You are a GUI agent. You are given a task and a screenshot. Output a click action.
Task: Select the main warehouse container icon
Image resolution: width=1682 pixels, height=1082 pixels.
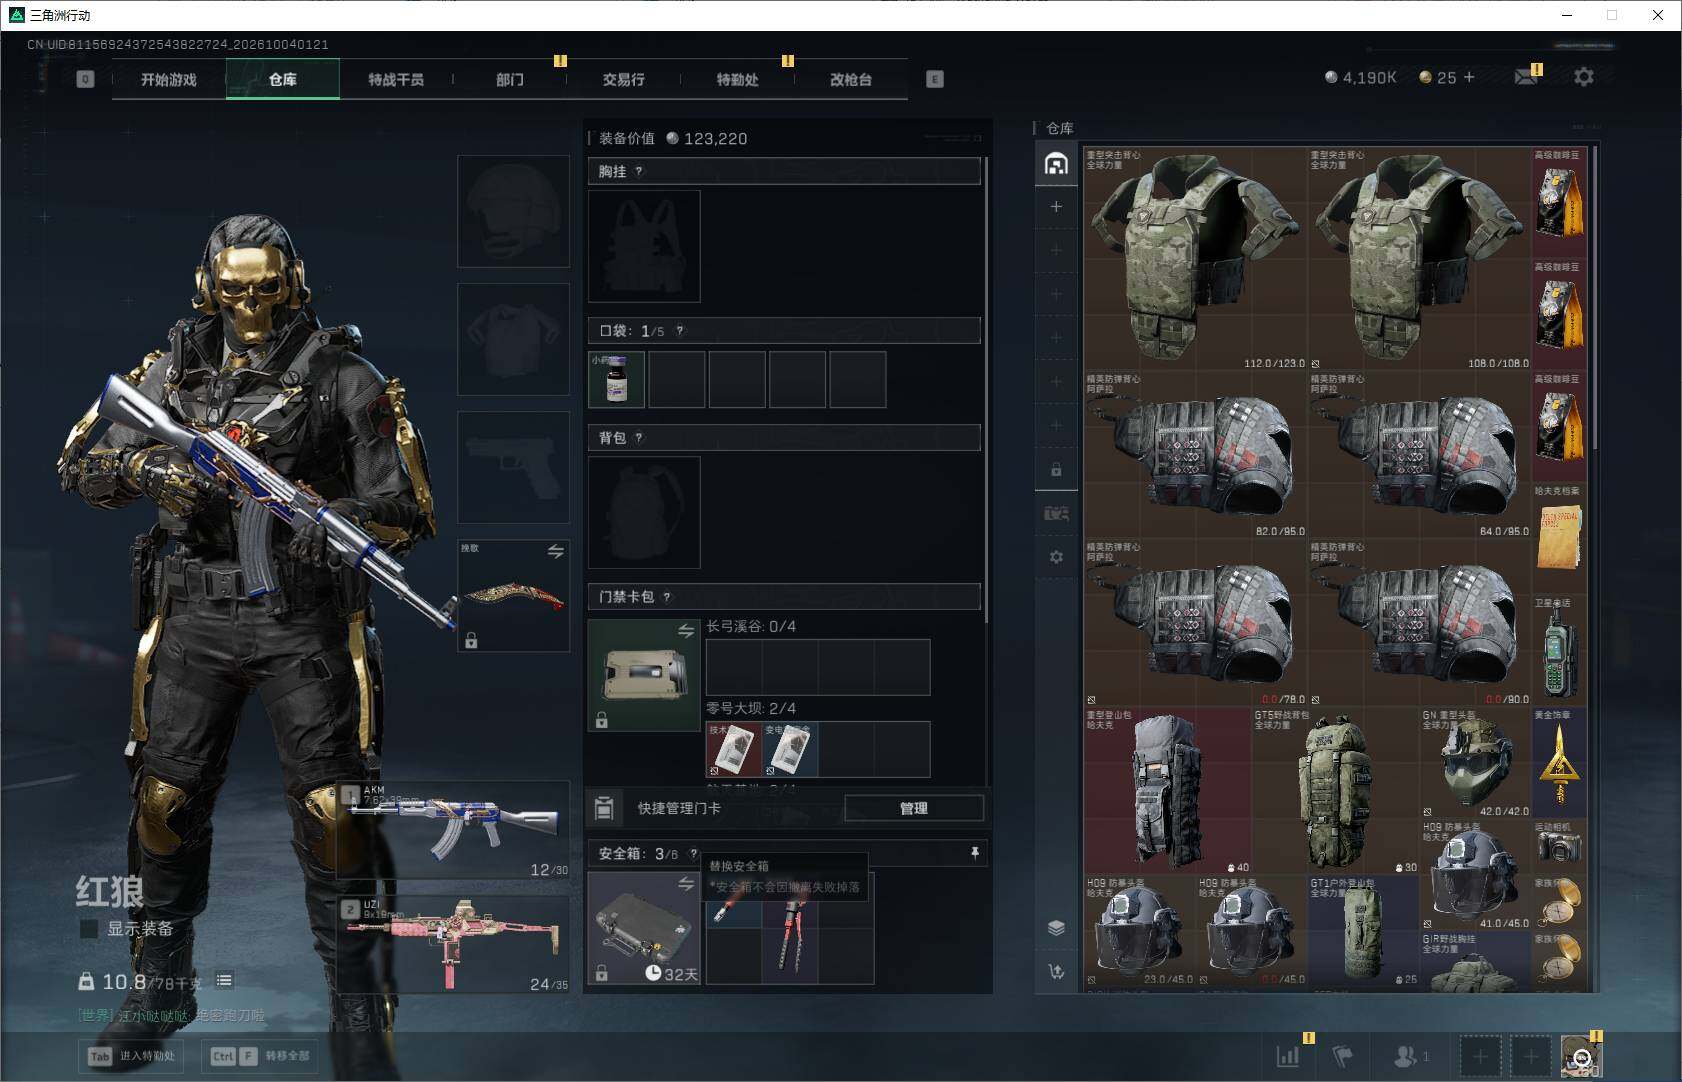click(1056, 164)
